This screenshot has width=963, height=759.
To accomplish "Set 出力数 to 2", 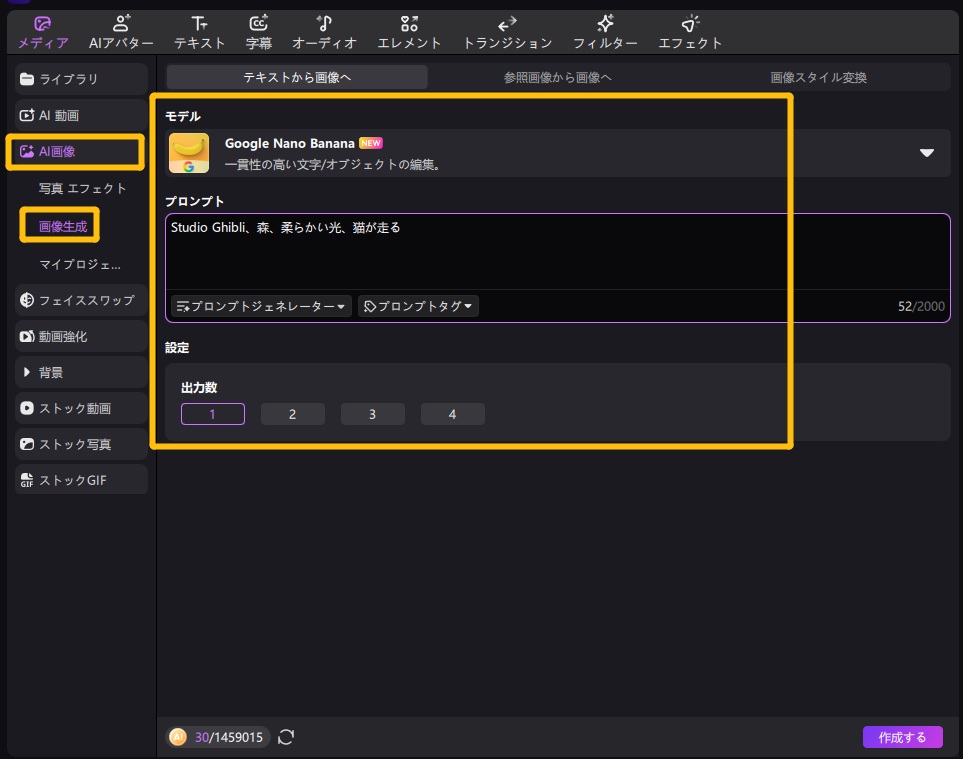I will 292,413.
